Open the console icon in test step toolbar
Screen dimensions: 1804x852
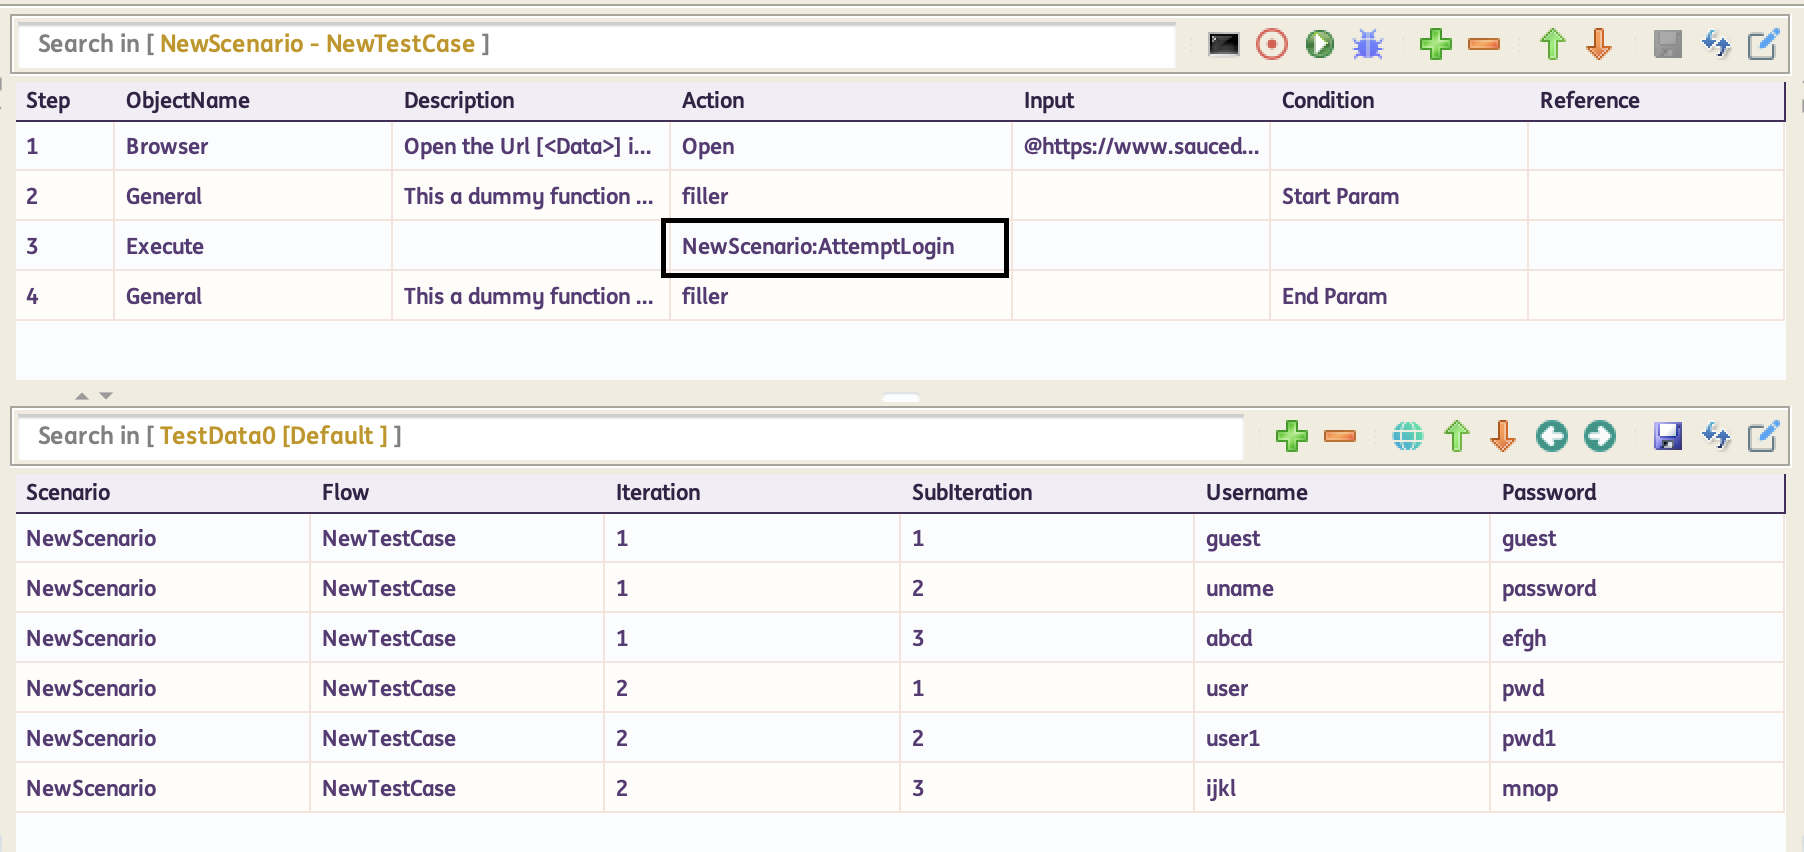tap(1224, 44)
